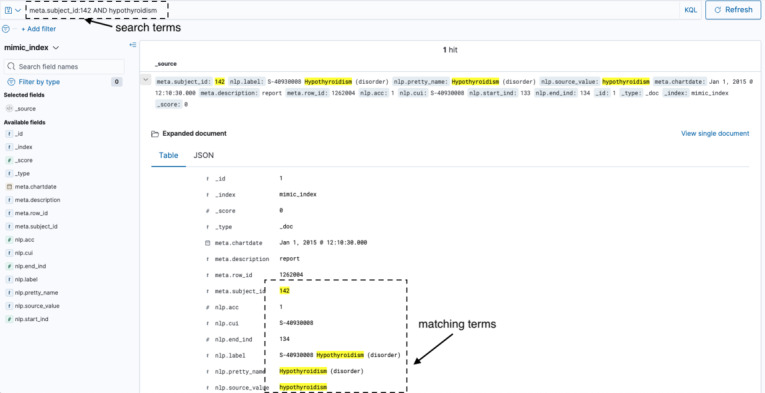Click the S-40930008 nlp.cui value
The width and height of the screenshot is (765, 393).
coord(296,323)
